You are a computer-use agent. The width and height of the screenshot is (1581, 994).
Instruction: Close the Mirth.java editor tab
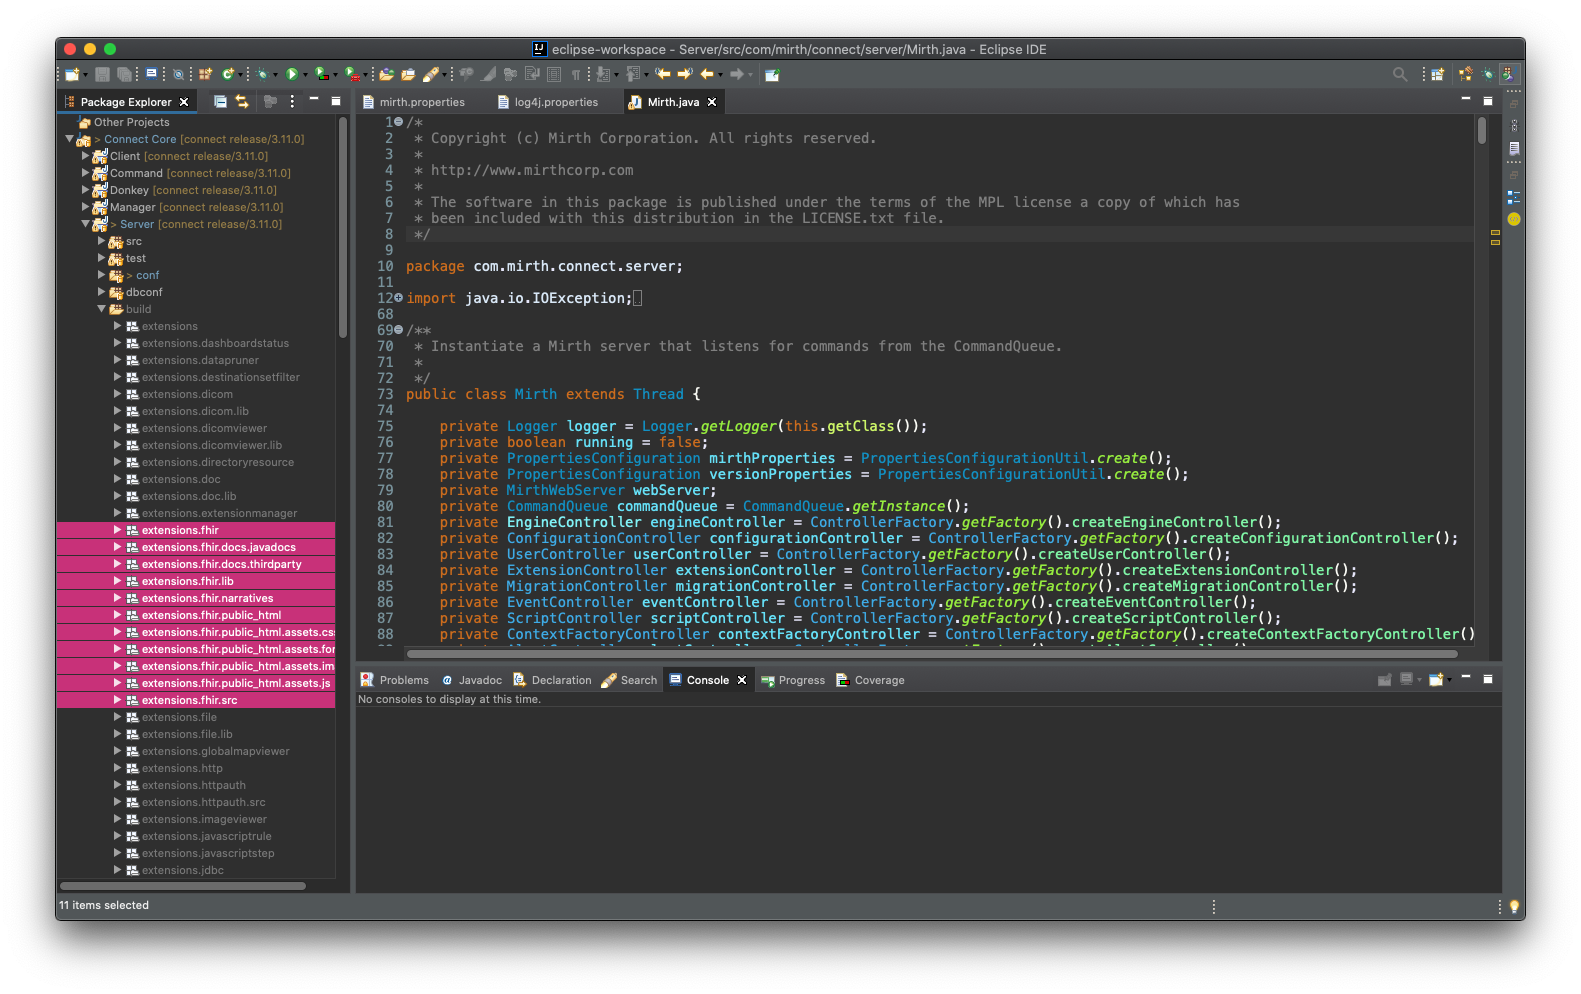tap(712, 102)
